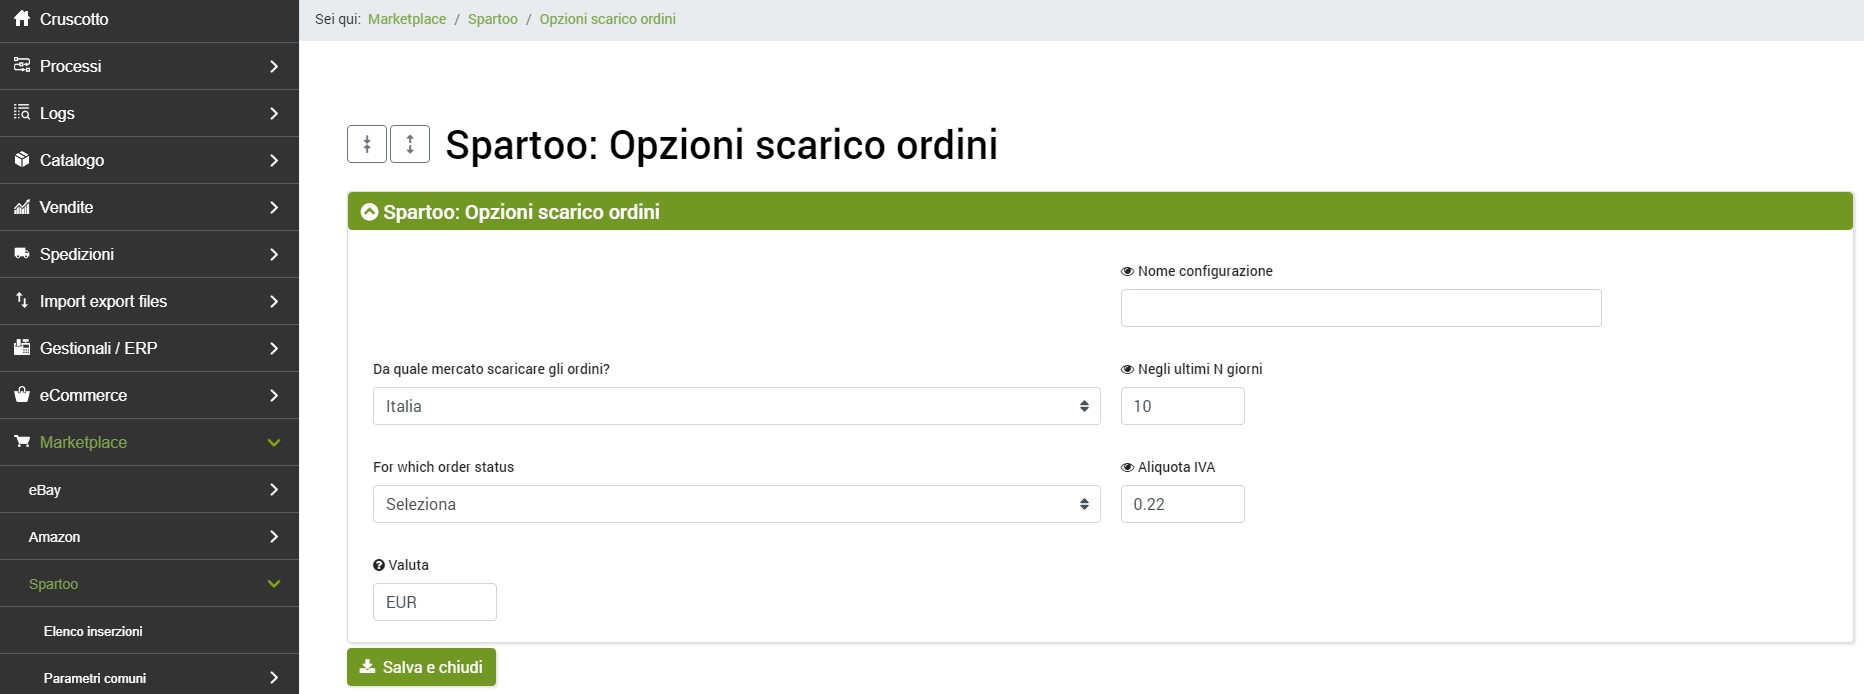Click the green Spartoo panel header title
Viewport: 1864px width, 694px height.
pyautogui.click(x=521, y=212)
